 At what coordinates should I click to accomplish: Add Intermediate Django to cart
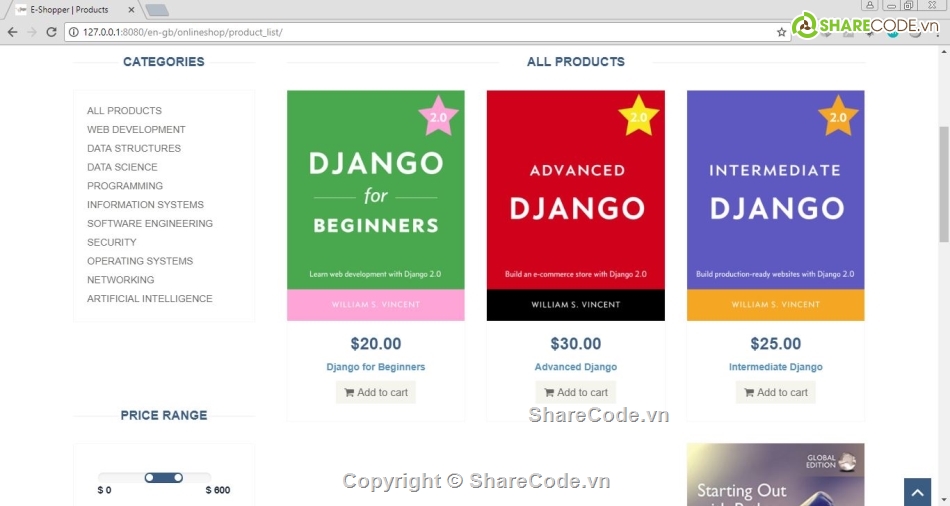776,392
